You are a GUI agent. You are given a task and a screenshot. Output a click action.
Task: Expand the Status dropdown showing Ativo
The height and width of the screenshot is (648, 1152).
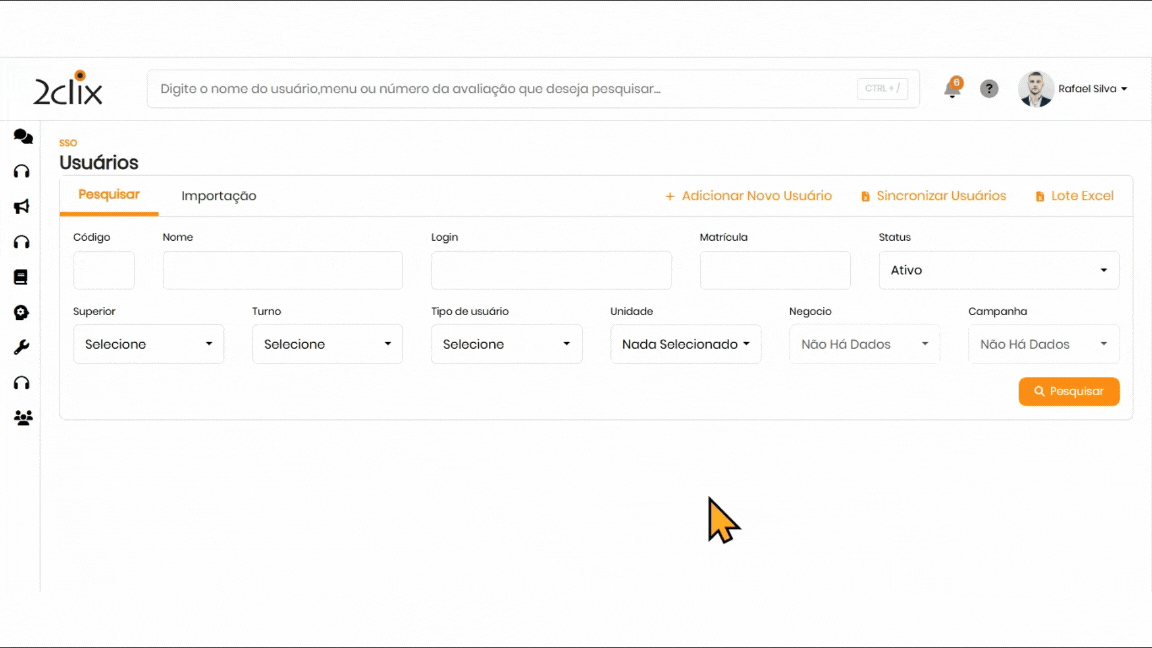tap(998, 270)
